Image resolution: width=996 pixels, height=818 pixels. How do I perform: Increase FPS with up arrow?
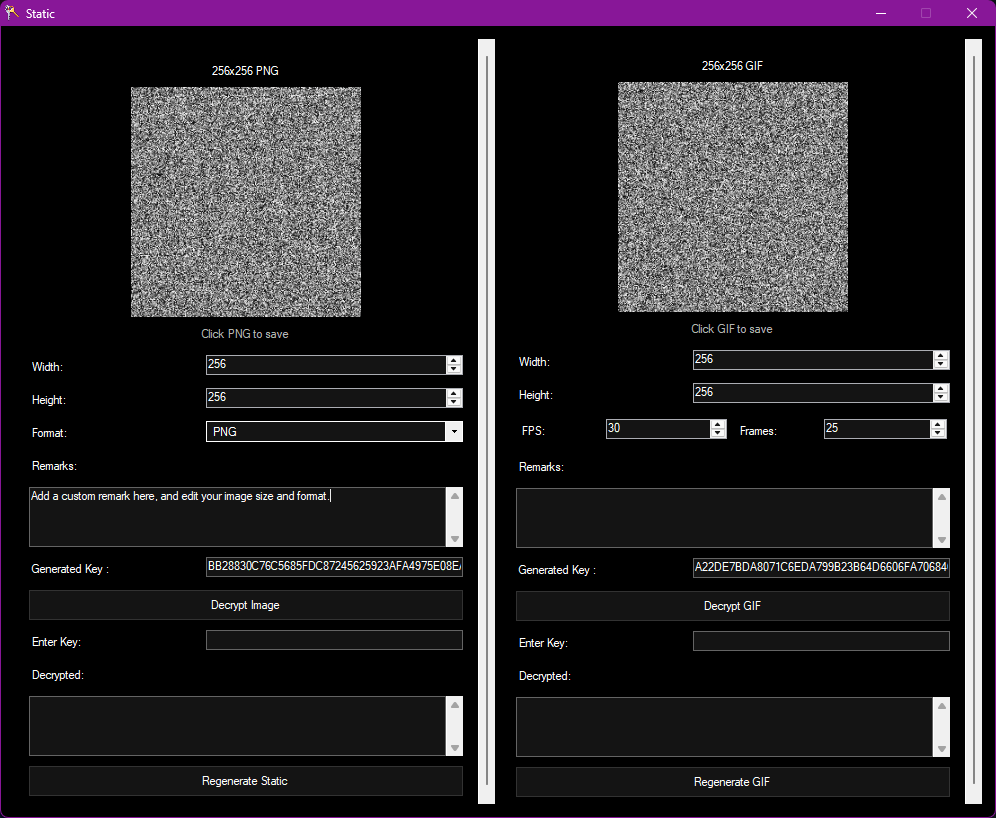point(718,424)
